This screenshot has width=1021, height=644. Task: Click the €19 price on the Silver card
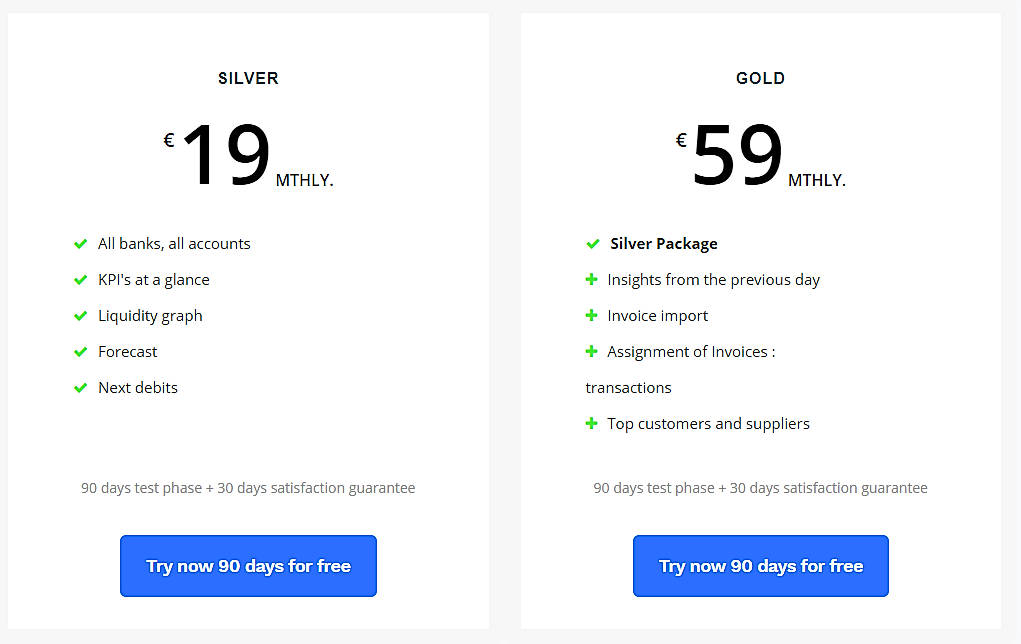tap(240, 150)
